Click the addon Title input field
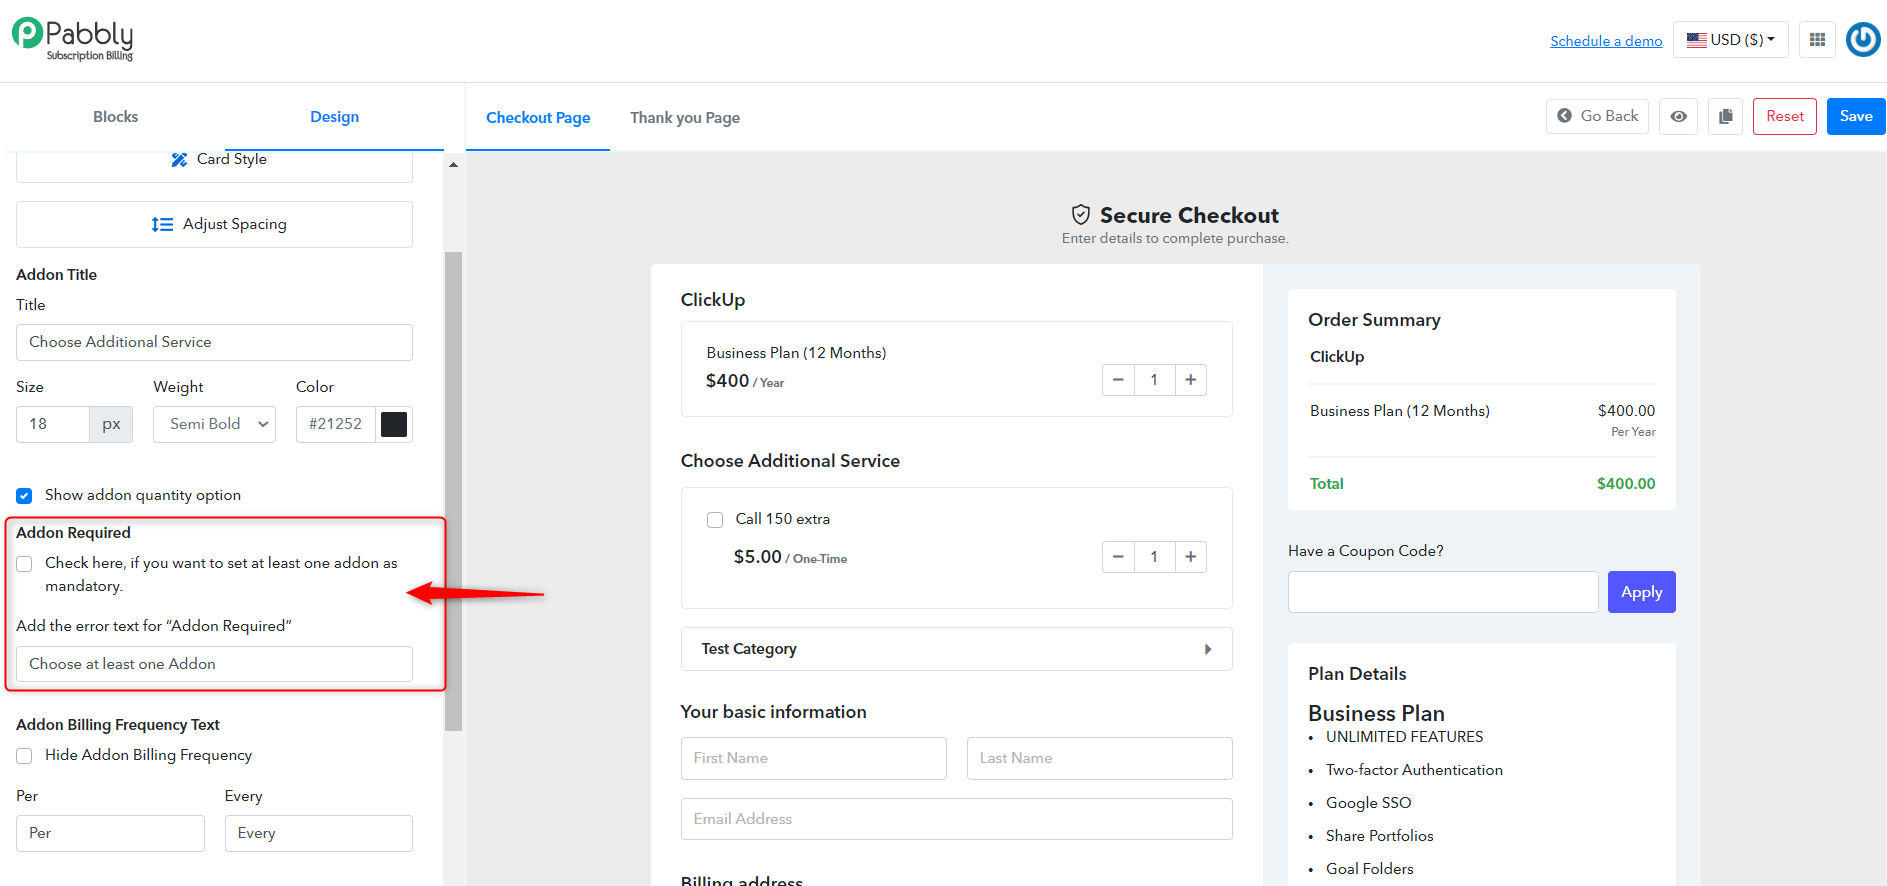 coord(214,342)
